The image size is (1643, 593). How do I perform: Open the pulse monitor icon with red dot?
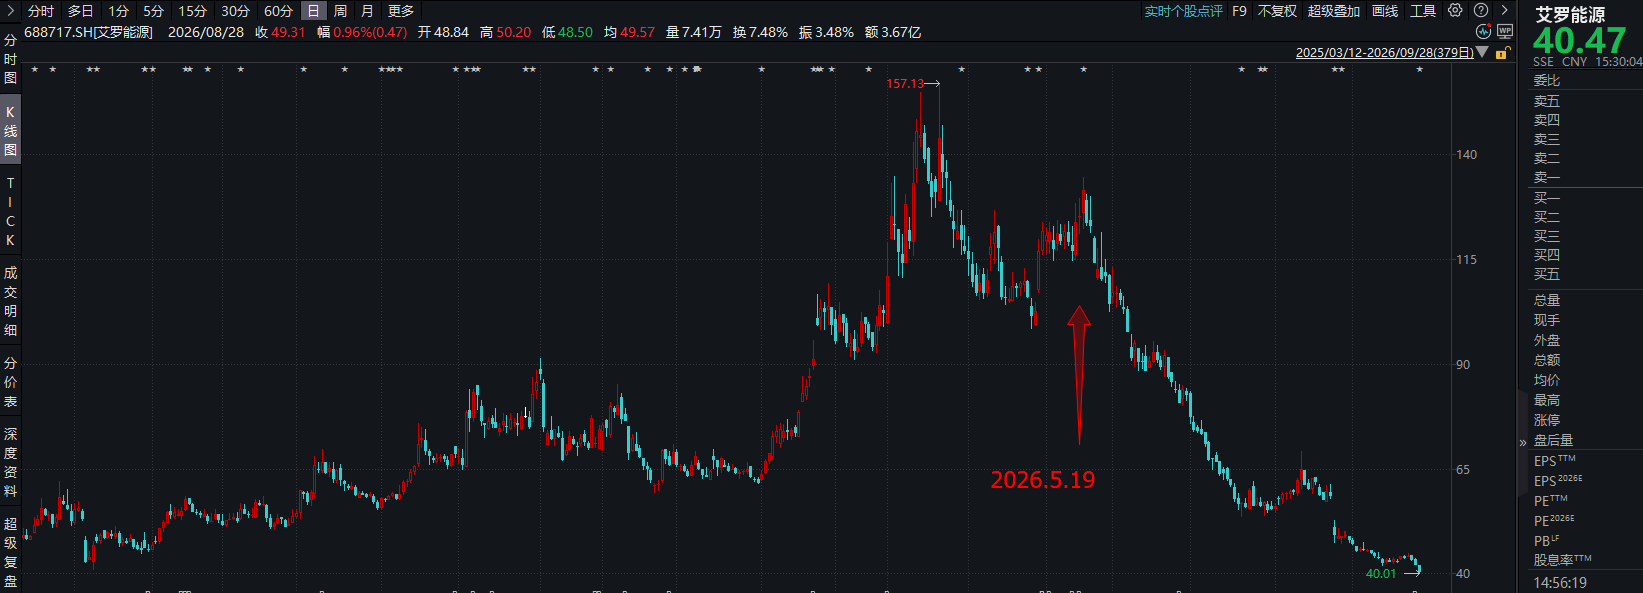click(x=1484, y=31)
